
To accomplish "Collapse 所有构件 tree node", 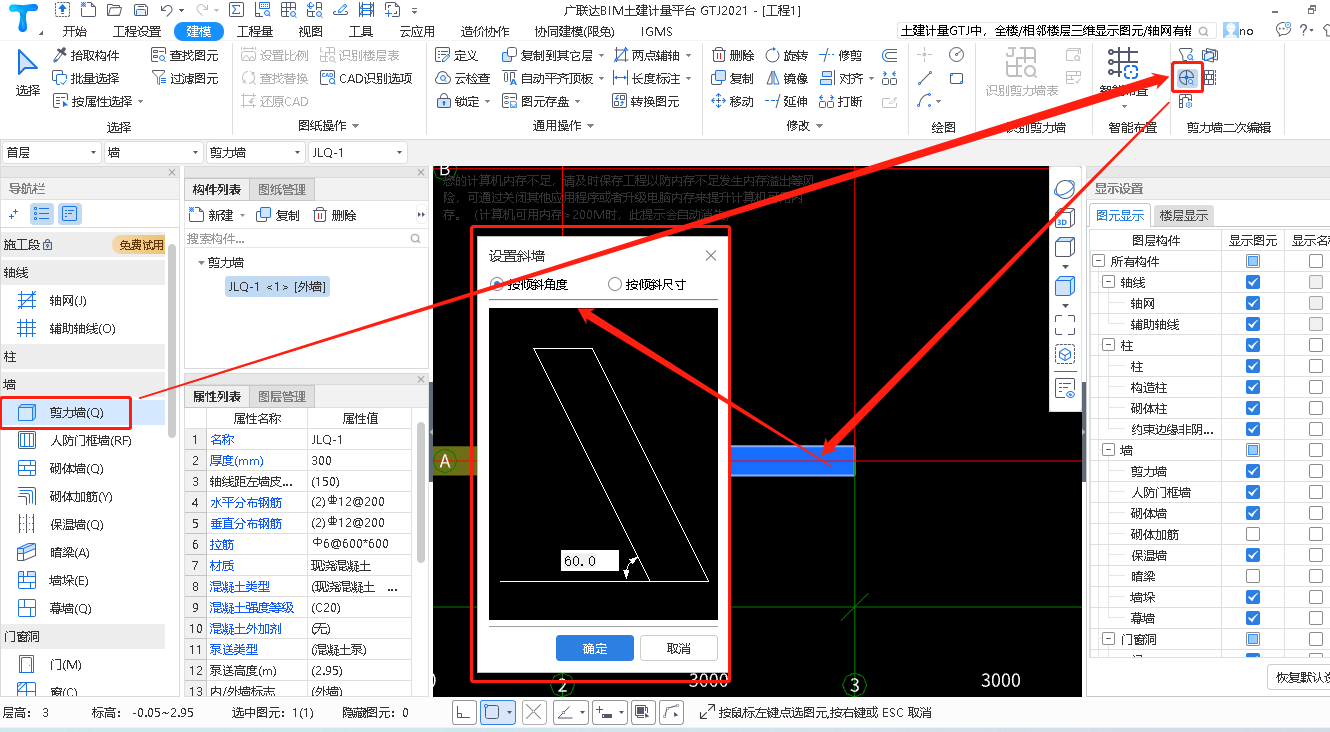I will coord(1098,261).
